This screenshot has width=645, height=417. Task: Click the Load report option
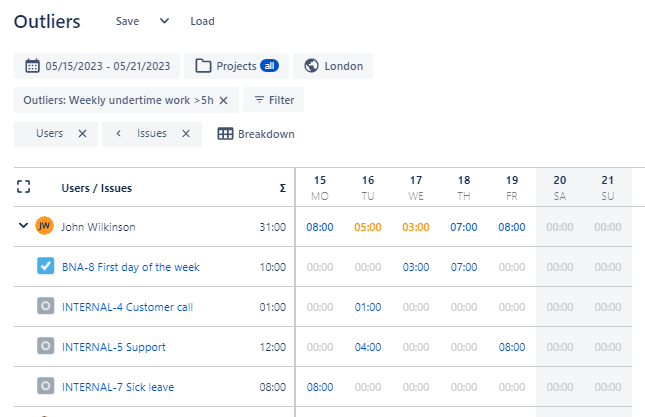(202, 21)
